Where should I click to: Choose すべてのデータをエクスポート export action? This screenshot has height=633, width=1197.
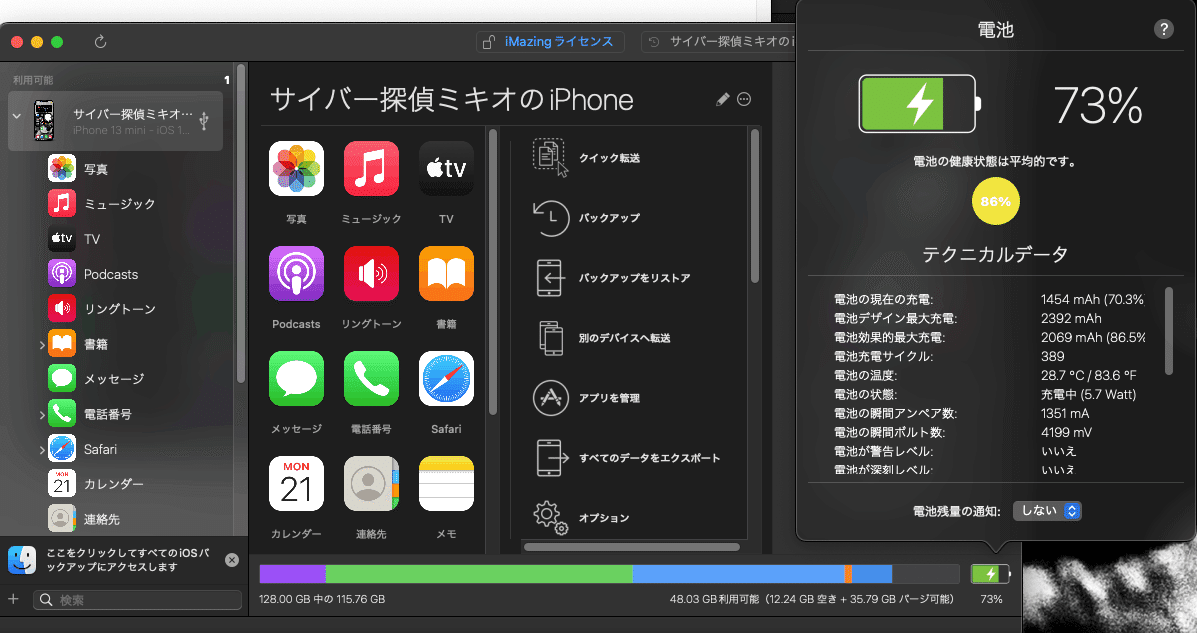pyautogui.click(x=627, y=458)
